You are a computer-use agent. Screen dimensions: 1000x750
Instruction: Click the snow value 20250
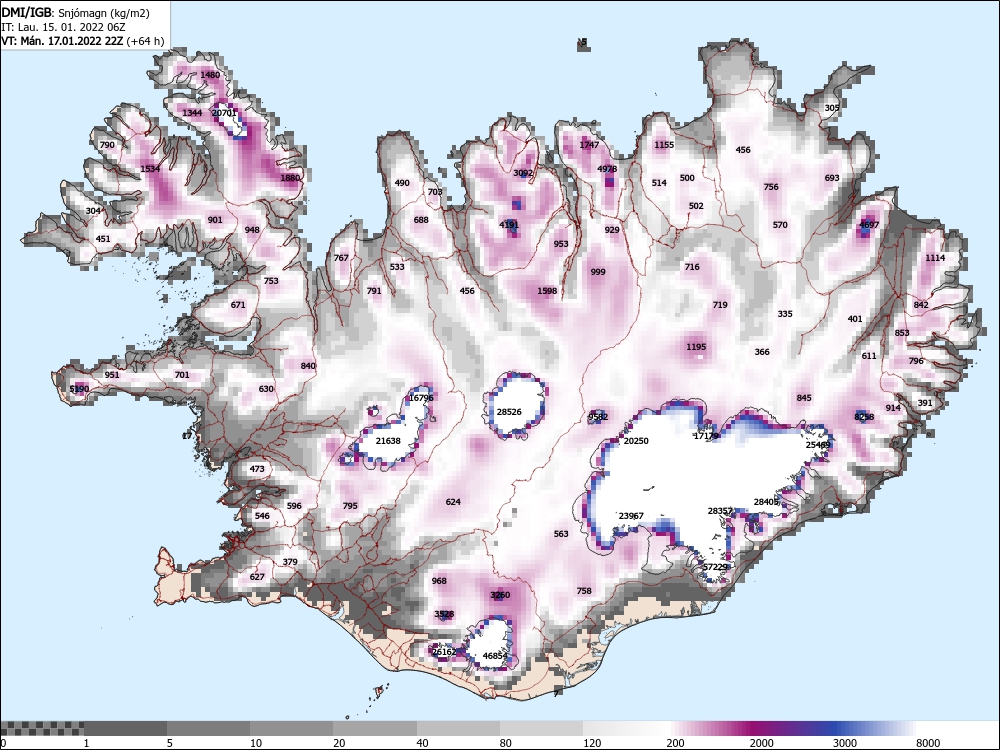(636, 441)
